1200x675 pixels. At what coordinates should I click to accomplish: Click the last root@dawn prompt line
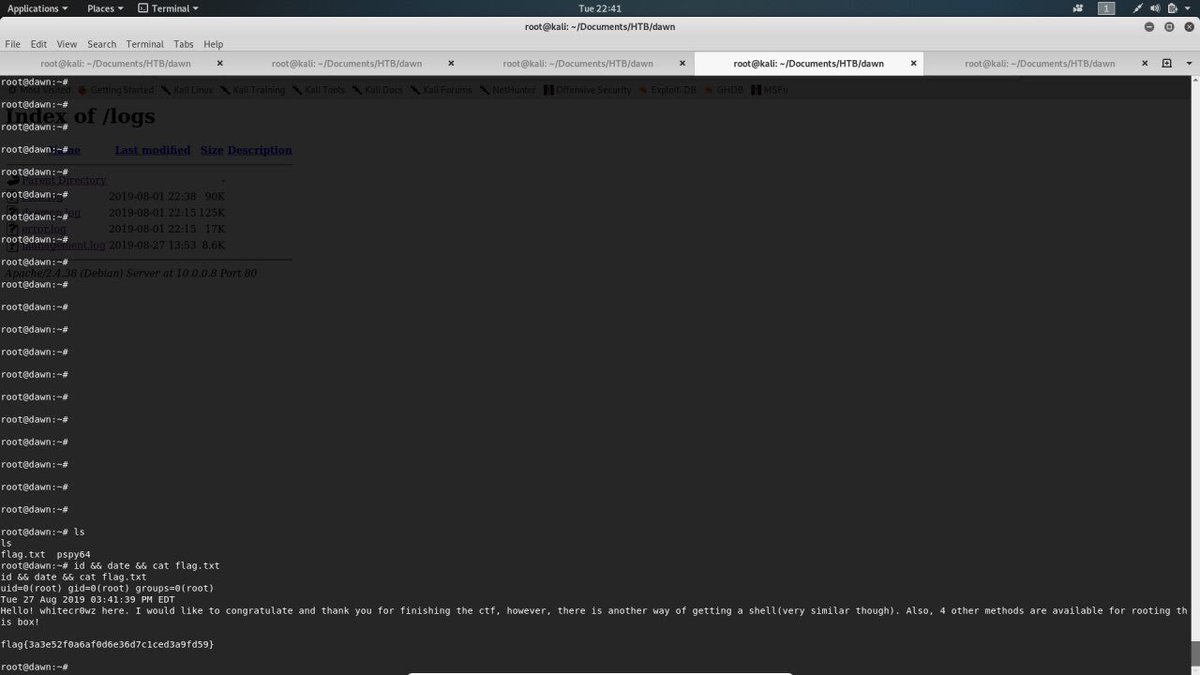click(35, 667)
